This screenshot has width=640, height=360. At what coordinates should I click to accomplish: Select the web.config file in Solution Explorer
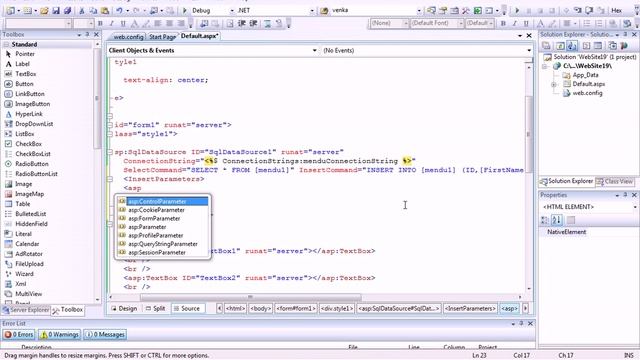583,93
